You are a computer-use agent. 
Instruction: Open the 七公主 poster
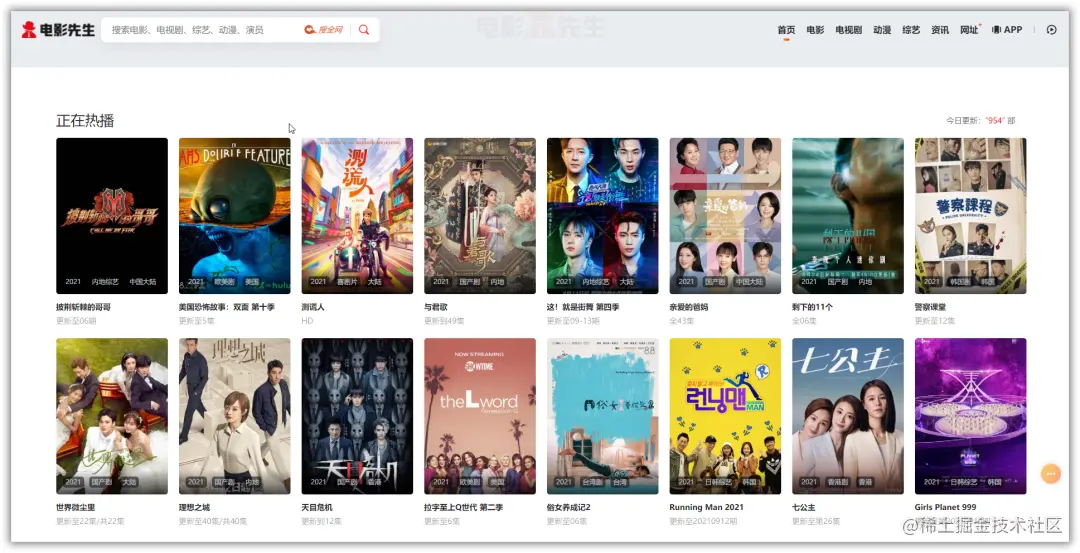pos(848,416)
